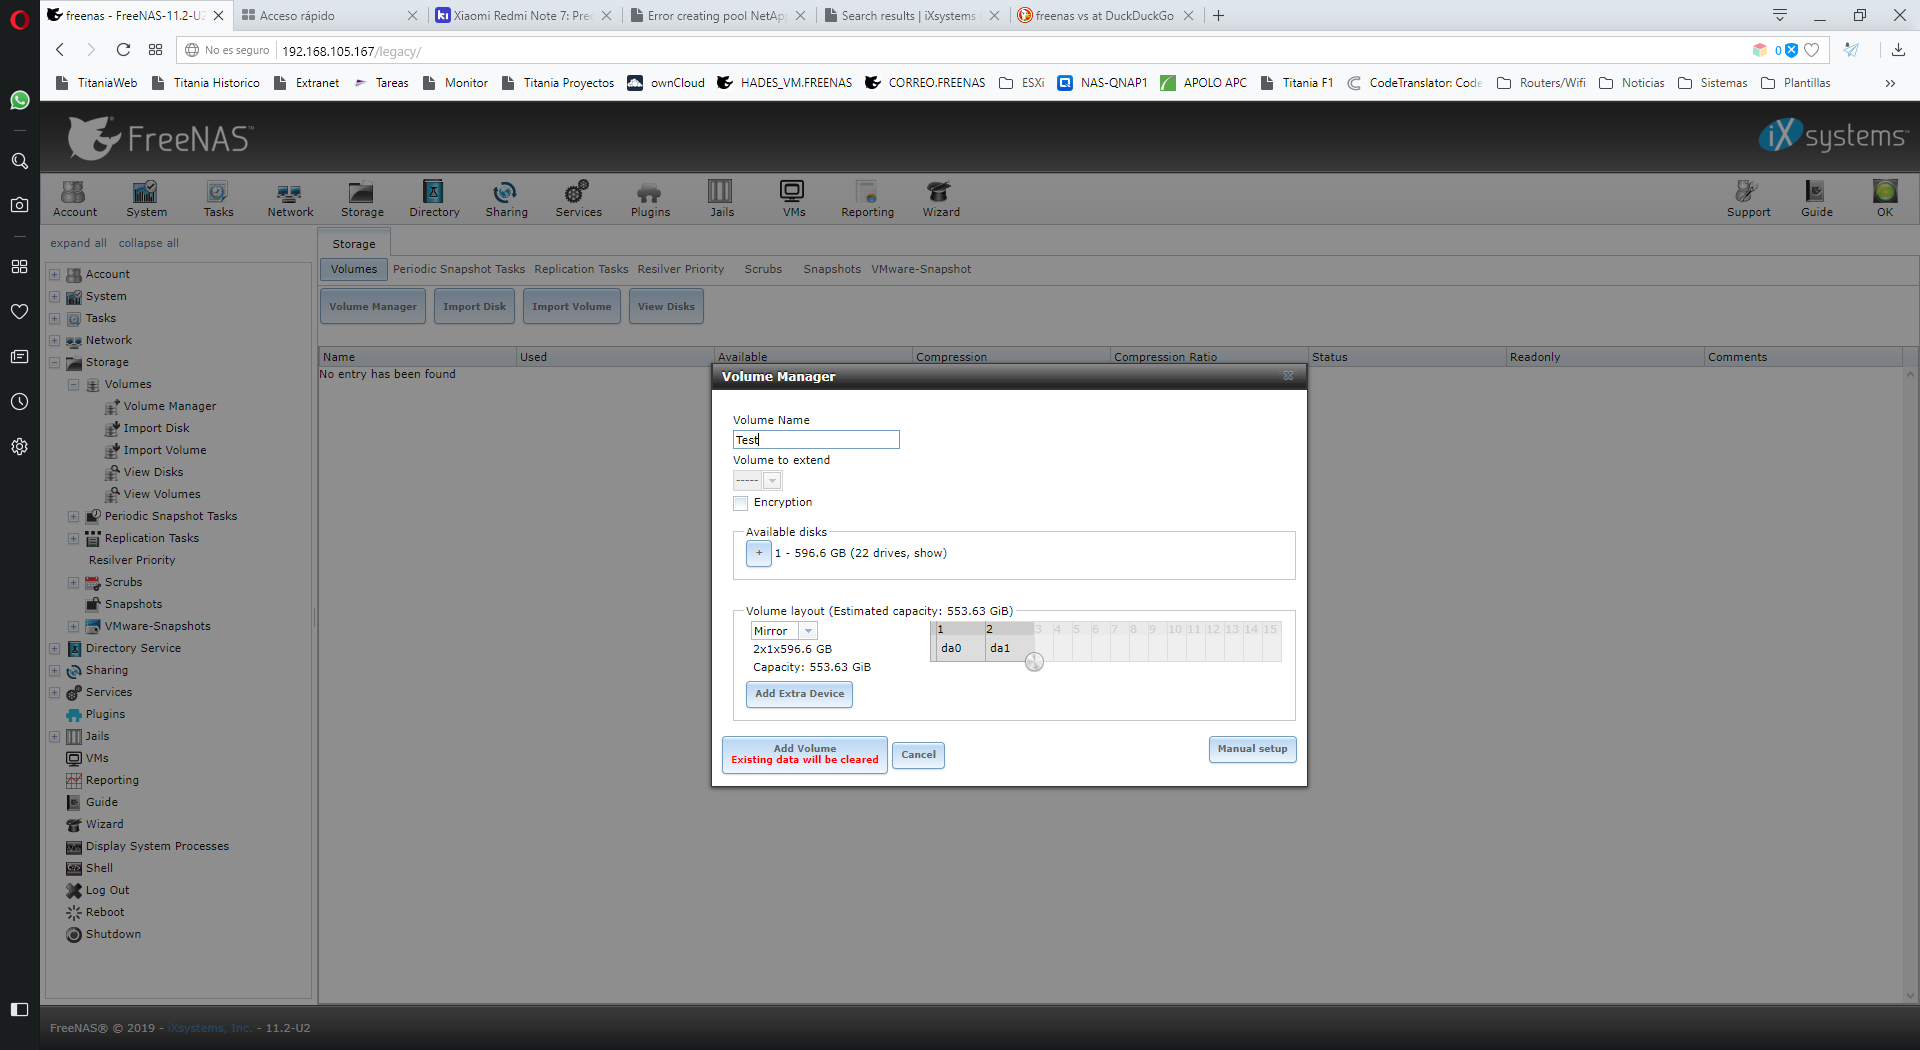Expand Replication Tasks tree node

click(x=73, y=538)
